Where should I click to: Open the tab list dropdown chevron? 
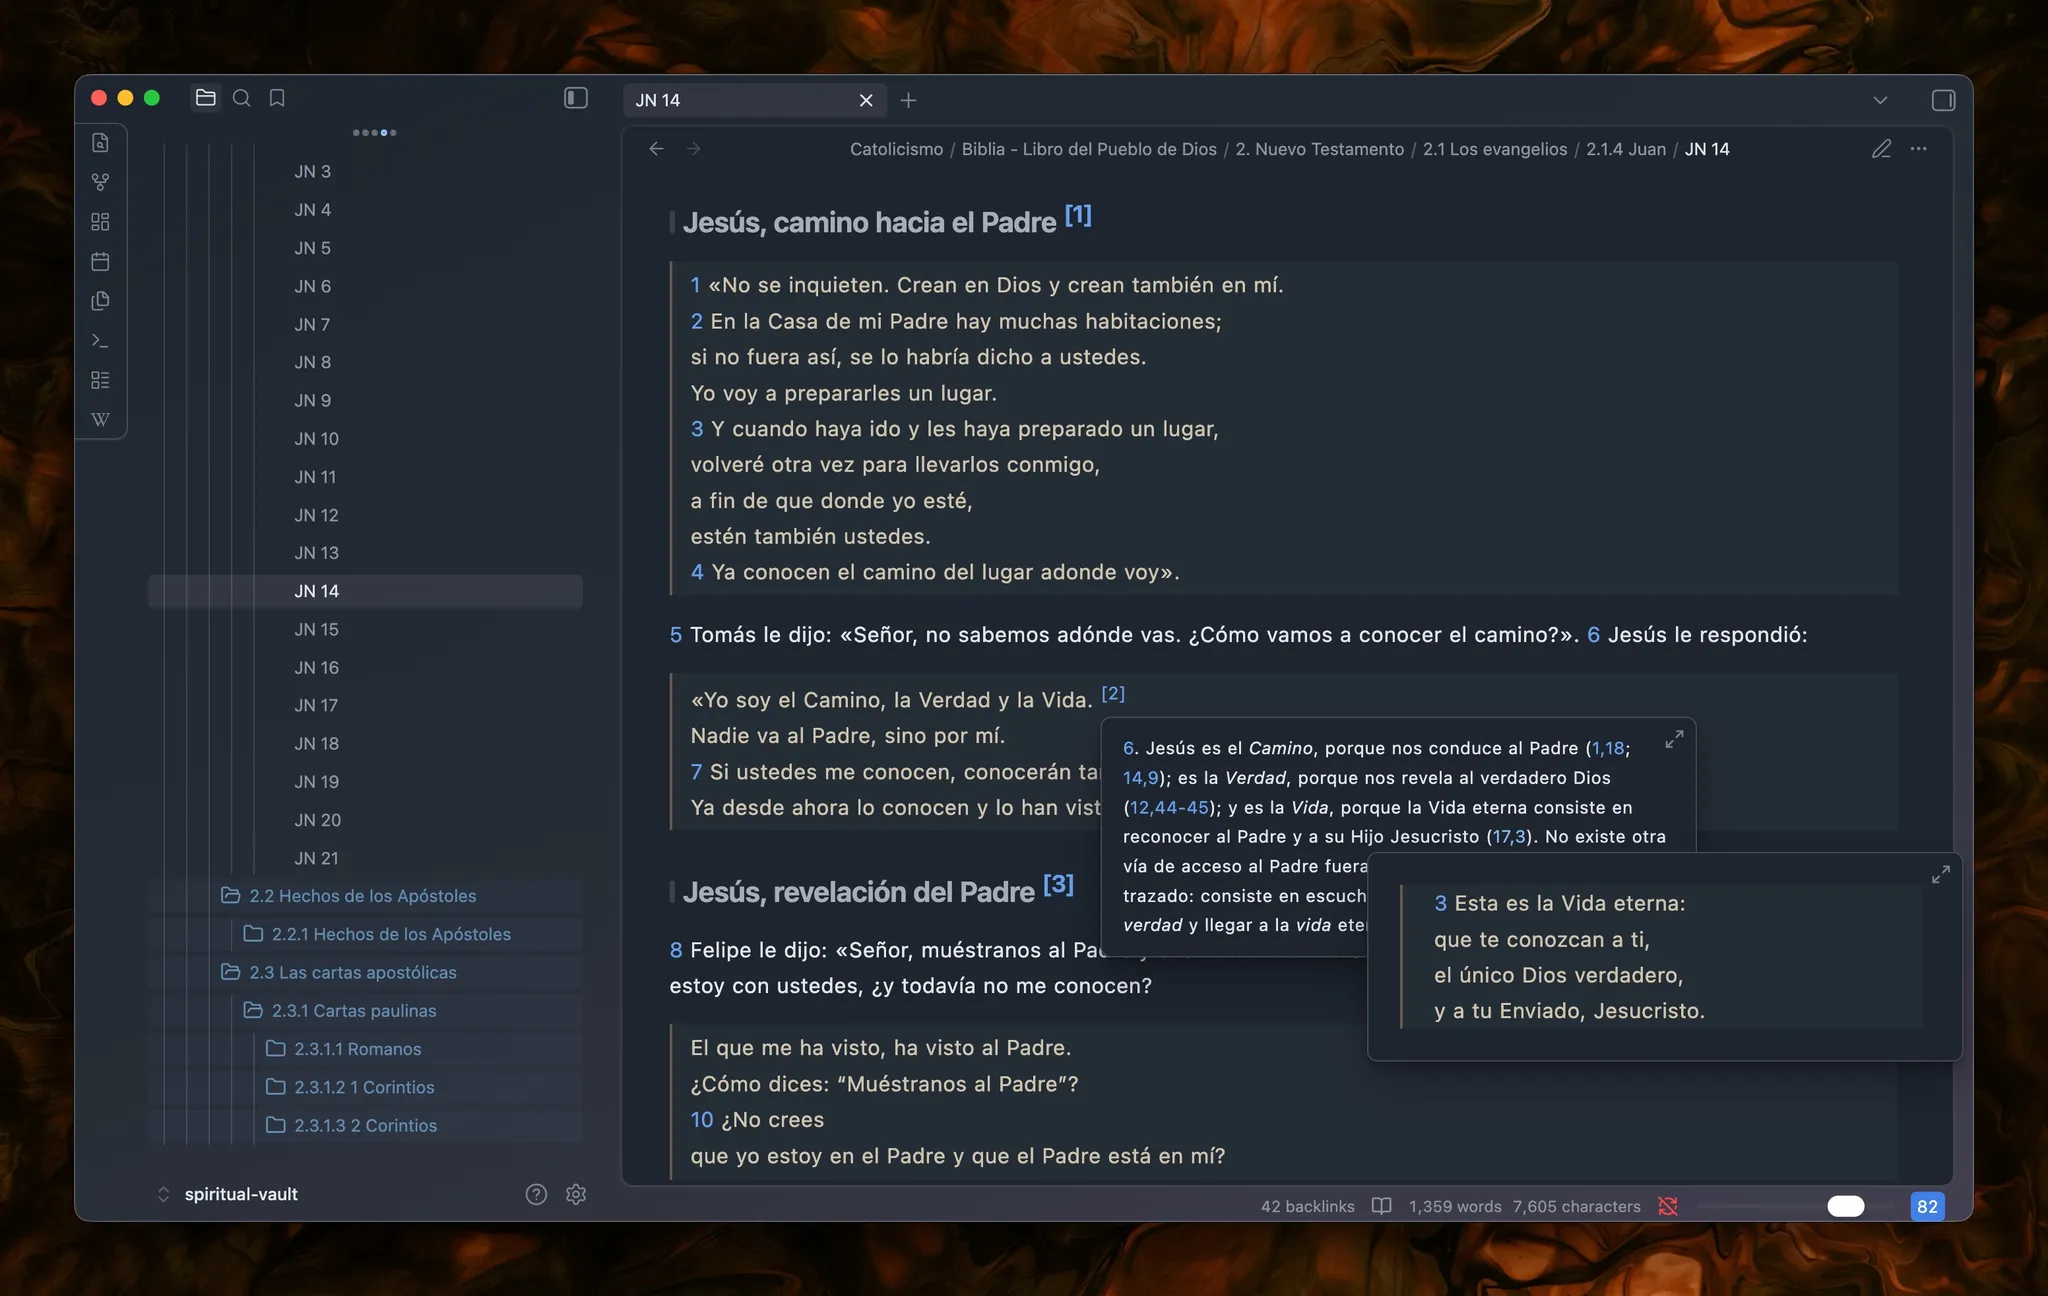[1880, 100]
